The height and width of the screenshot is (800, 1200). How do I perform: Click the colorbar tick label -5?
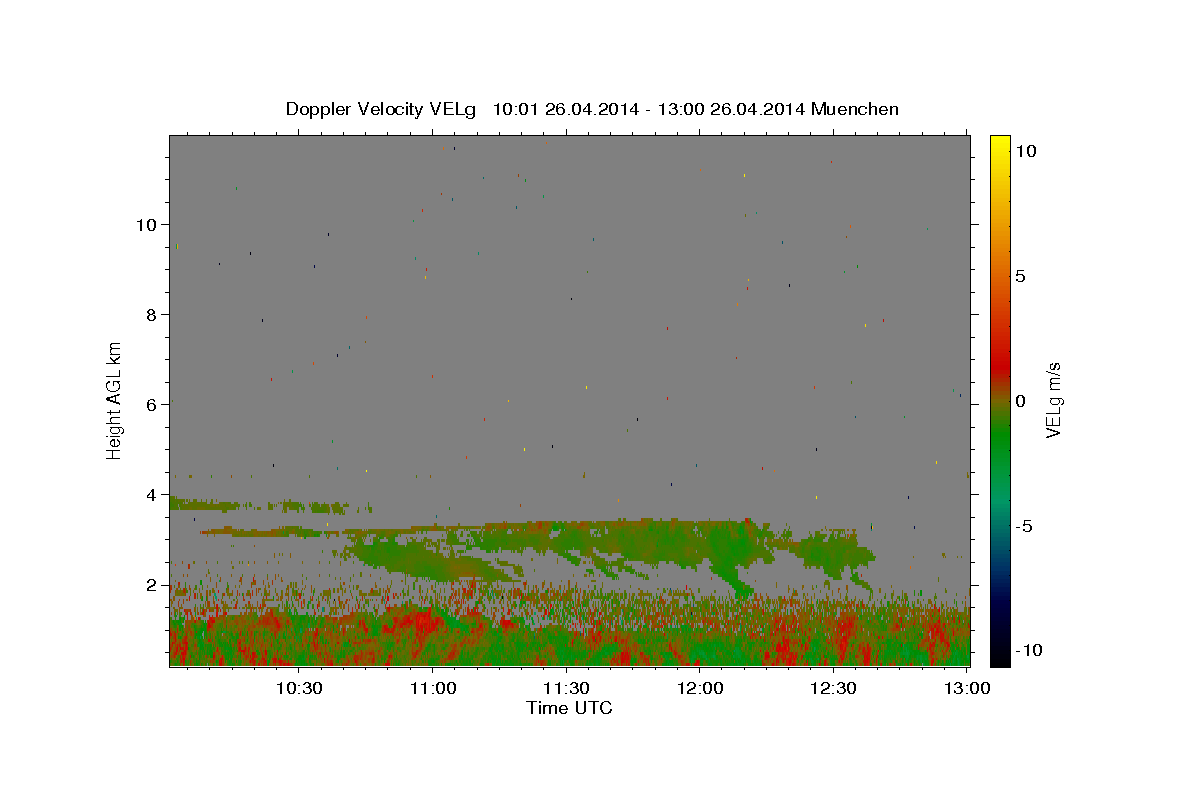(x=1023, y=526)
